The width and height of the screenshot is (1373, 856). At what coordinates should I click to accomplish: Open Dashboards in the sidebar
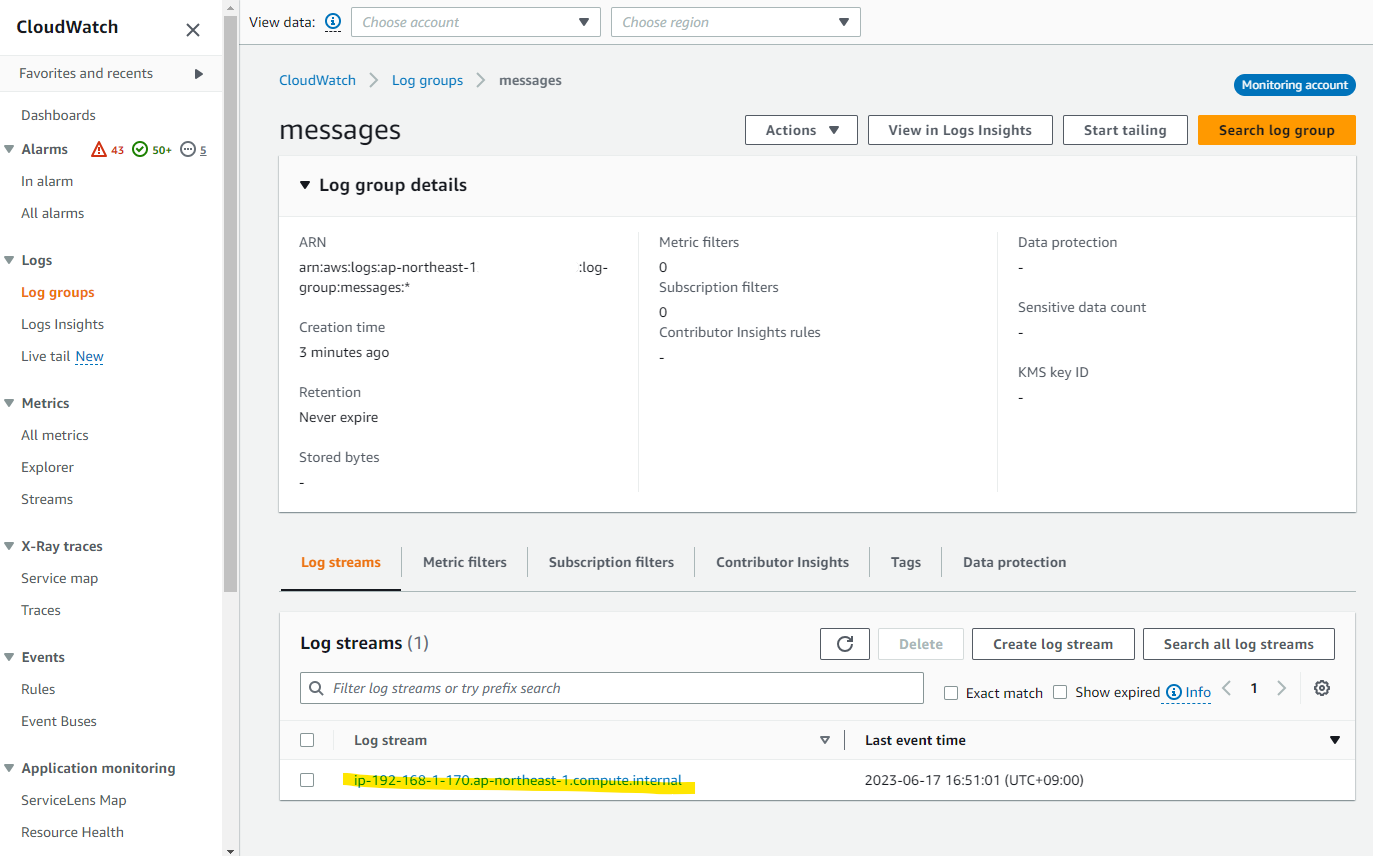pyautogui.click(x=58, y=115)
